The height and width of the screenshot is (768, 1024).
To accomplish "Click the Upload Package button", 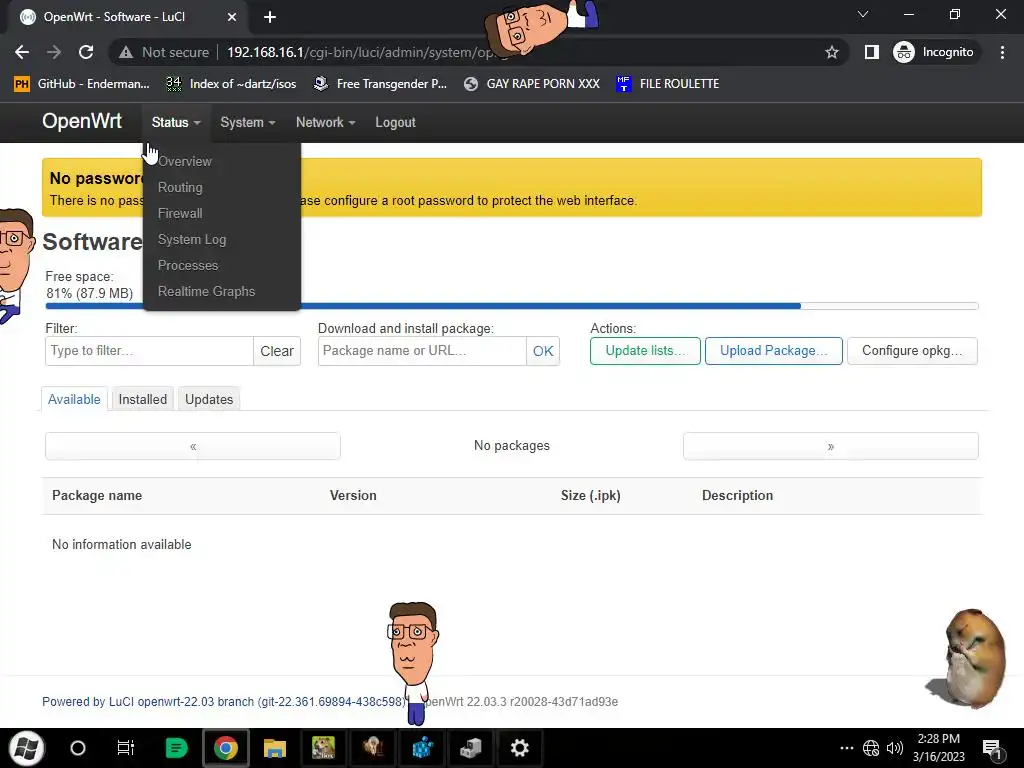I will point(774,351).
